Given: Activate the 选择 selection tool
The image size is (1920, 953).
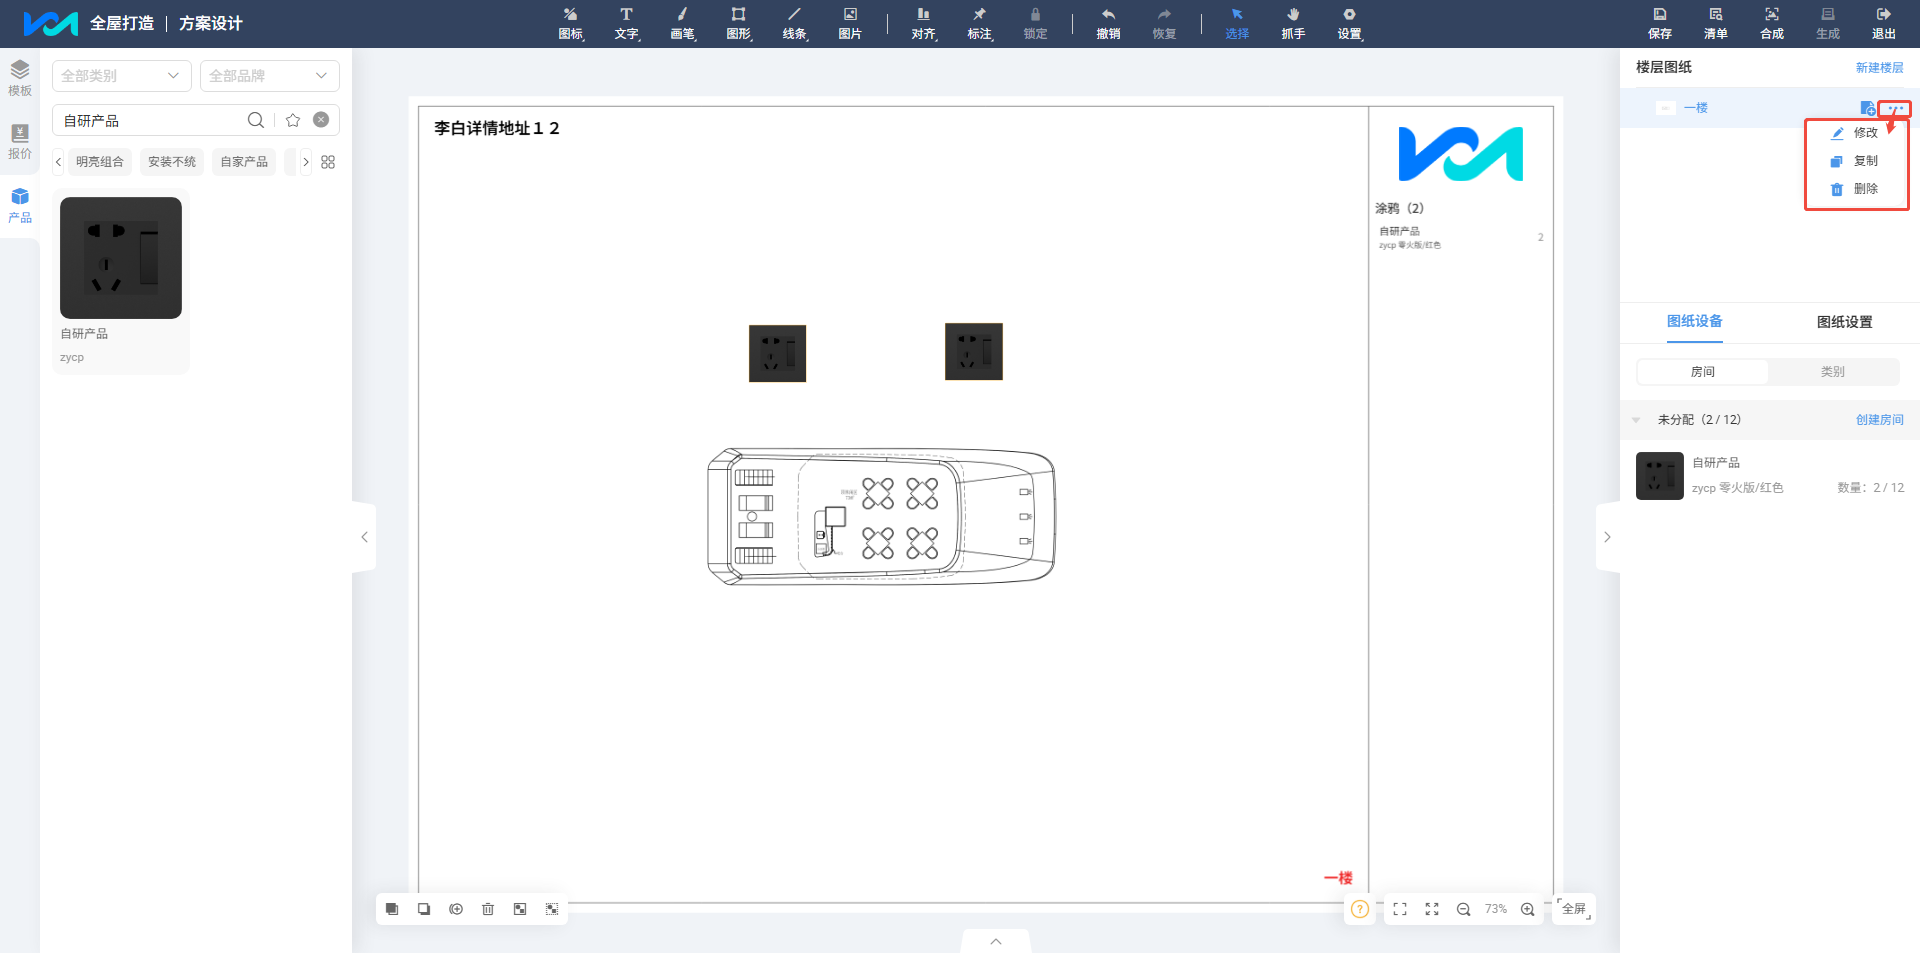Looking at the screenshot, I should click(x=1237, y=23).
